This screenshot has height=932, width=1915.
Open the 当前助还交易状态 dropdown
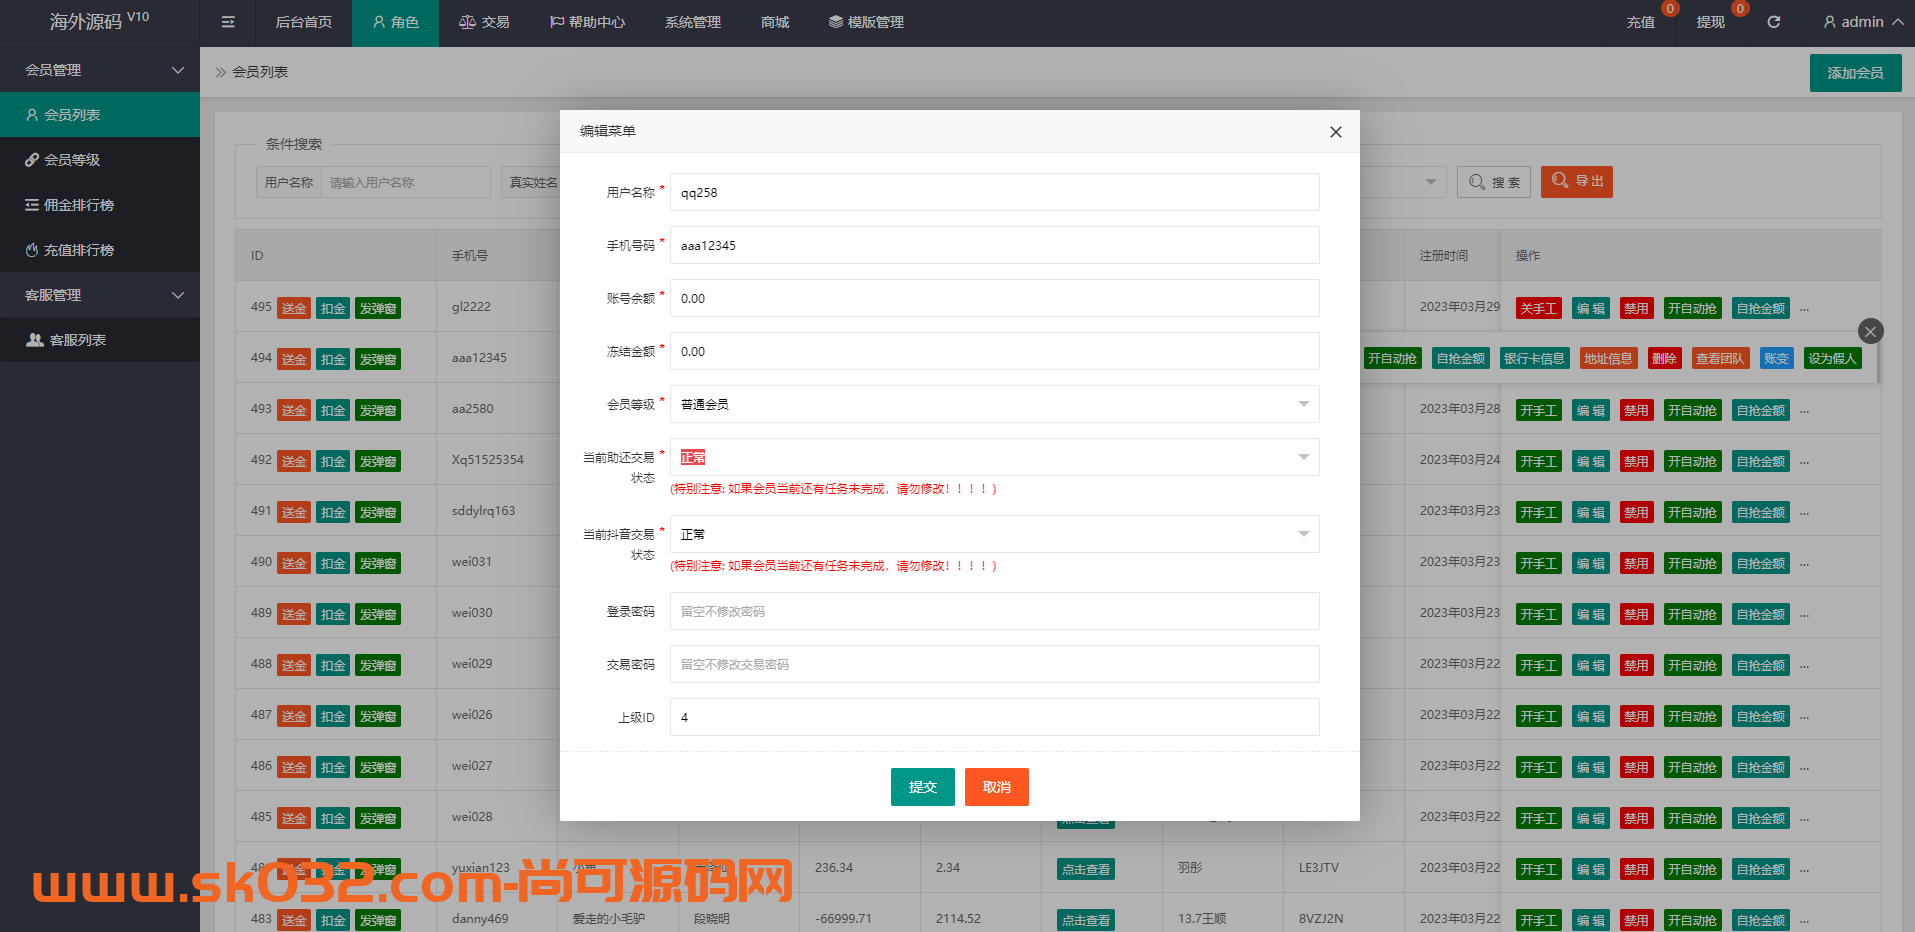coord(994,457)
